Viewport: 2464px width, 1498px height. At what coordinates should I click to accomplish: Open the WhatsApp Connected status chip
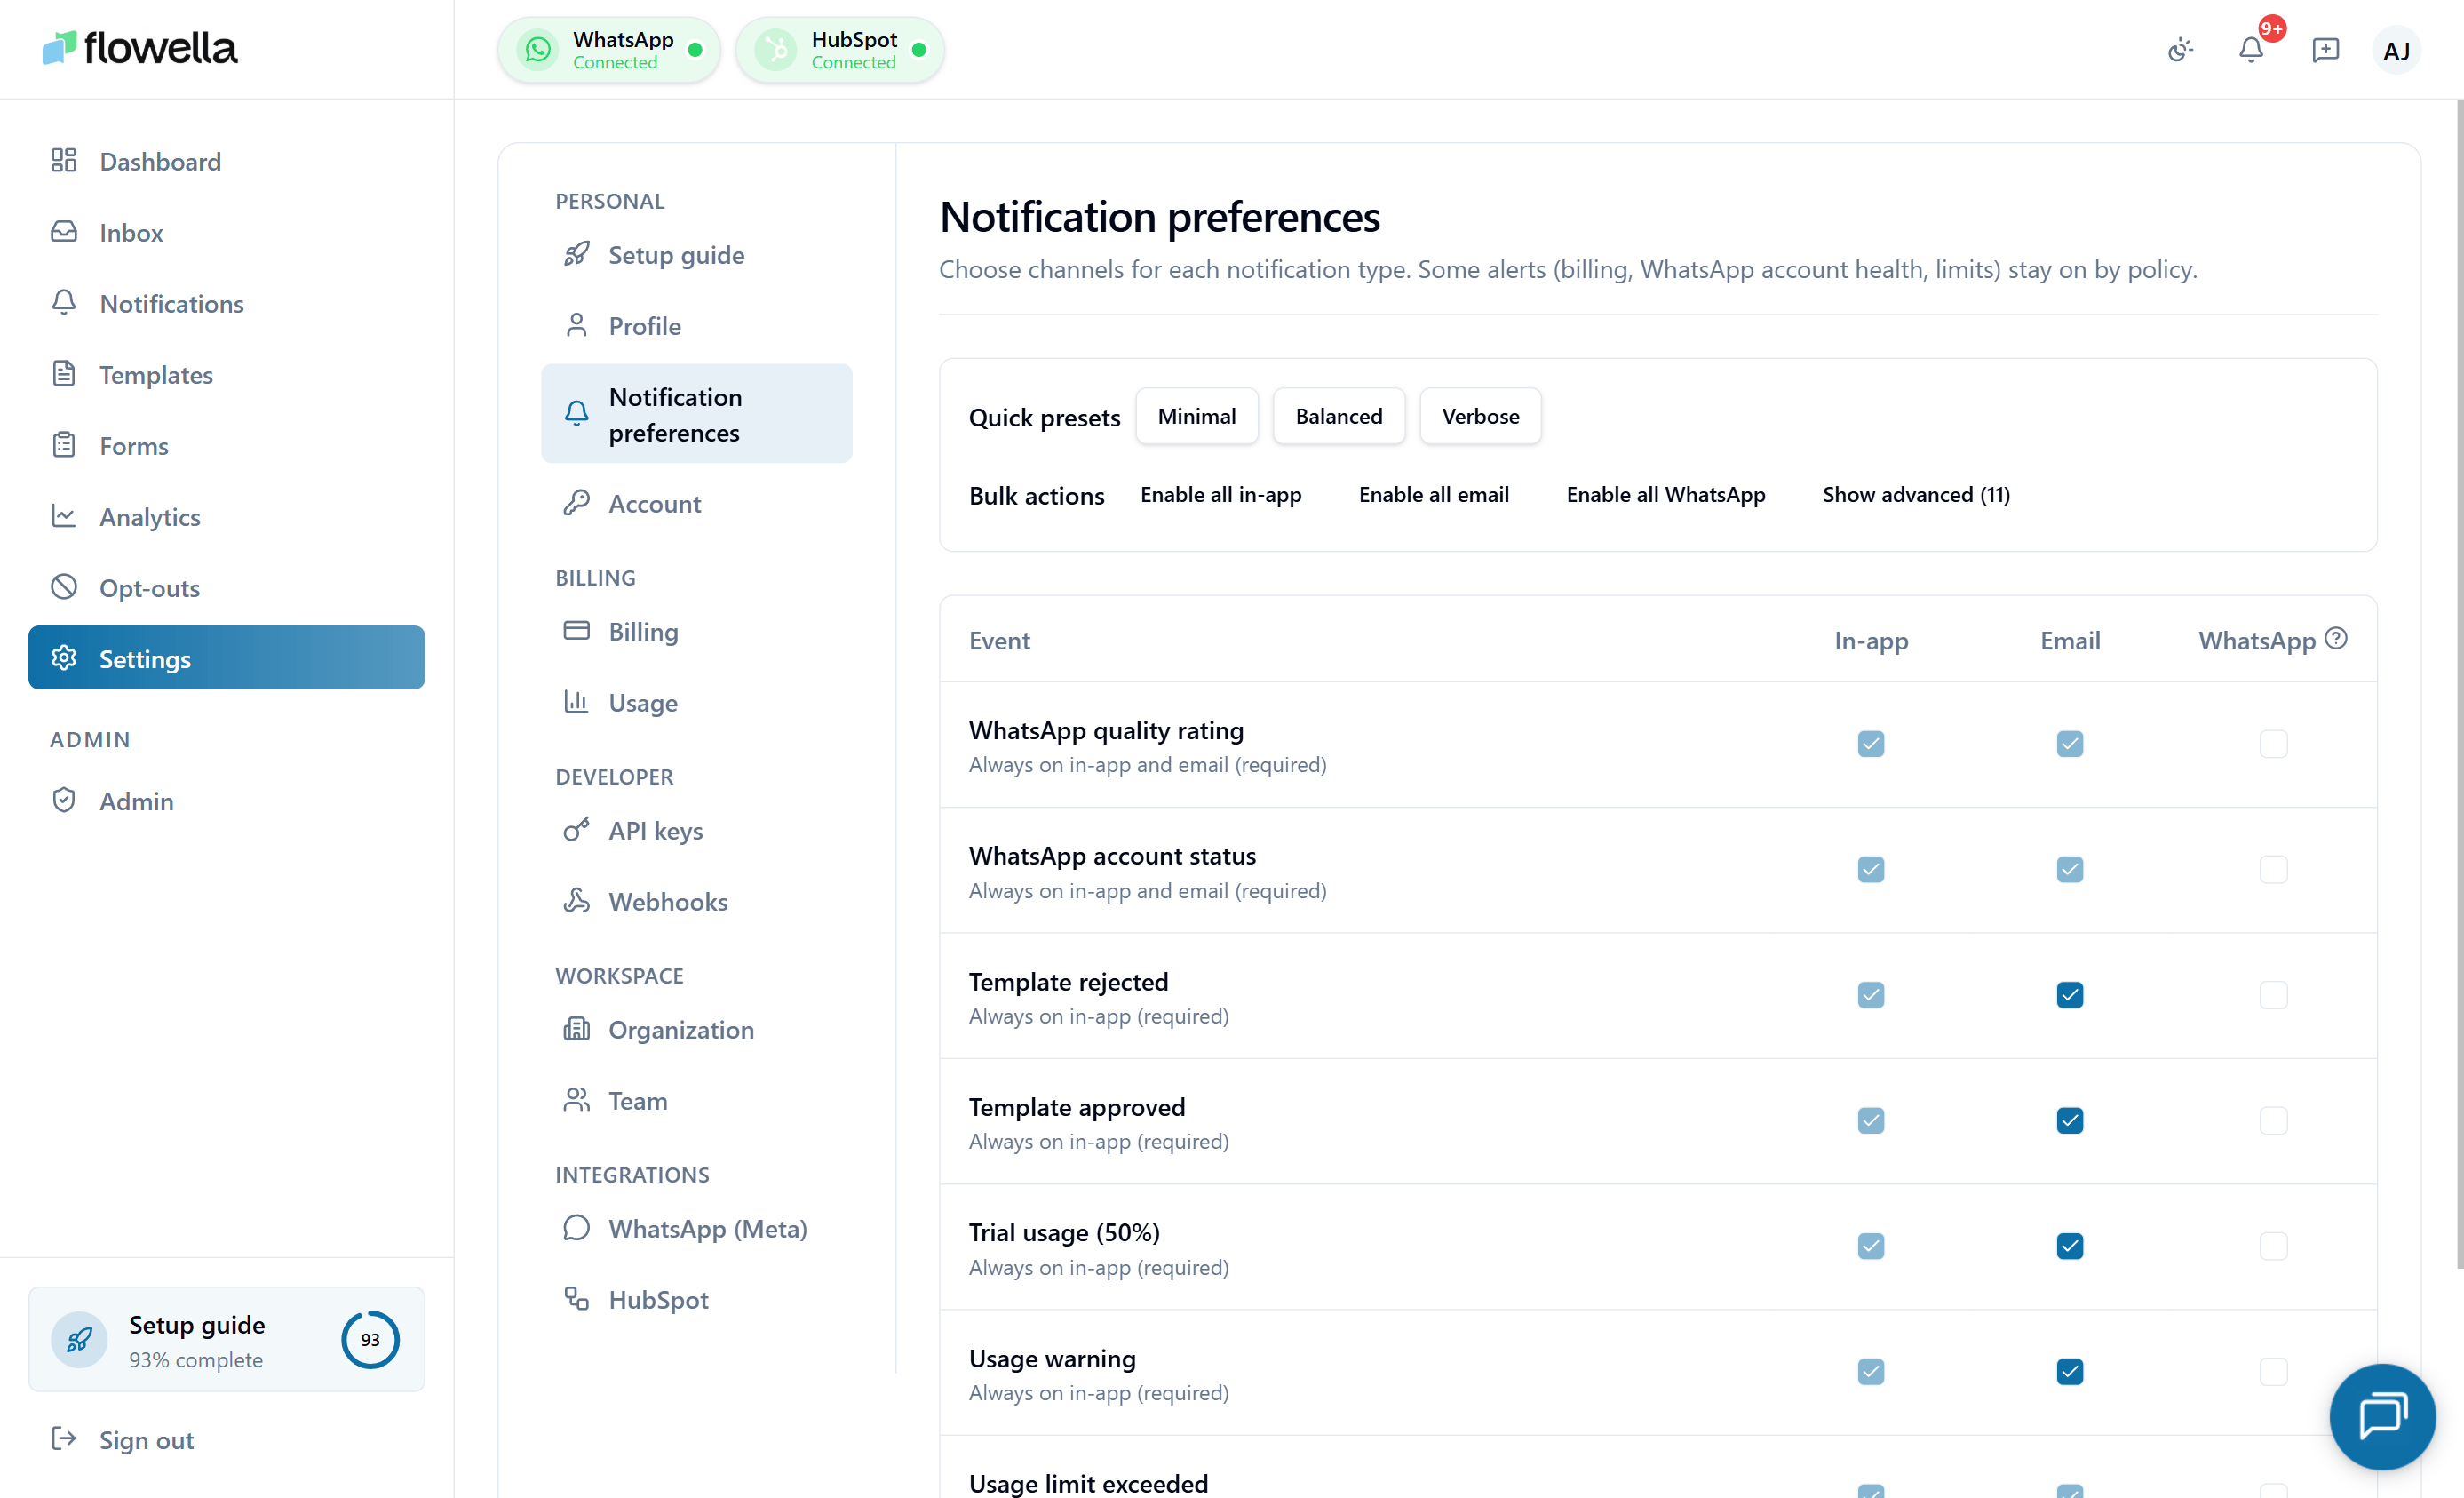click(x=609, y=50)
